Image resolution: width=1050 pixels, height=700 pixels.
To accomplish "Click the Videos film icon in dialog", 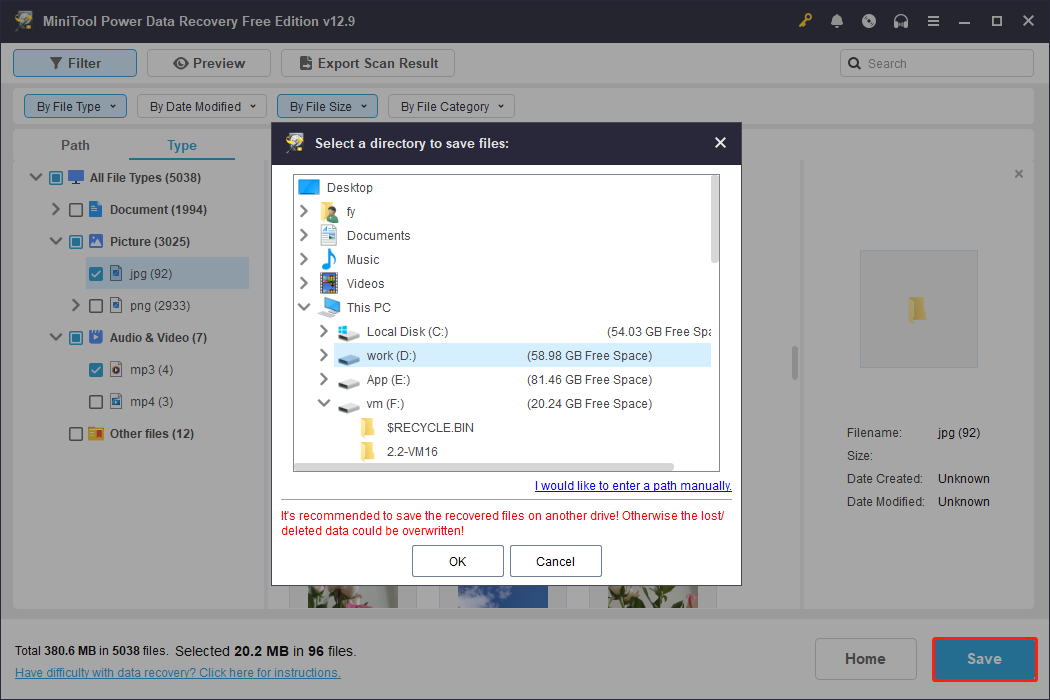I will pos(329,283).
